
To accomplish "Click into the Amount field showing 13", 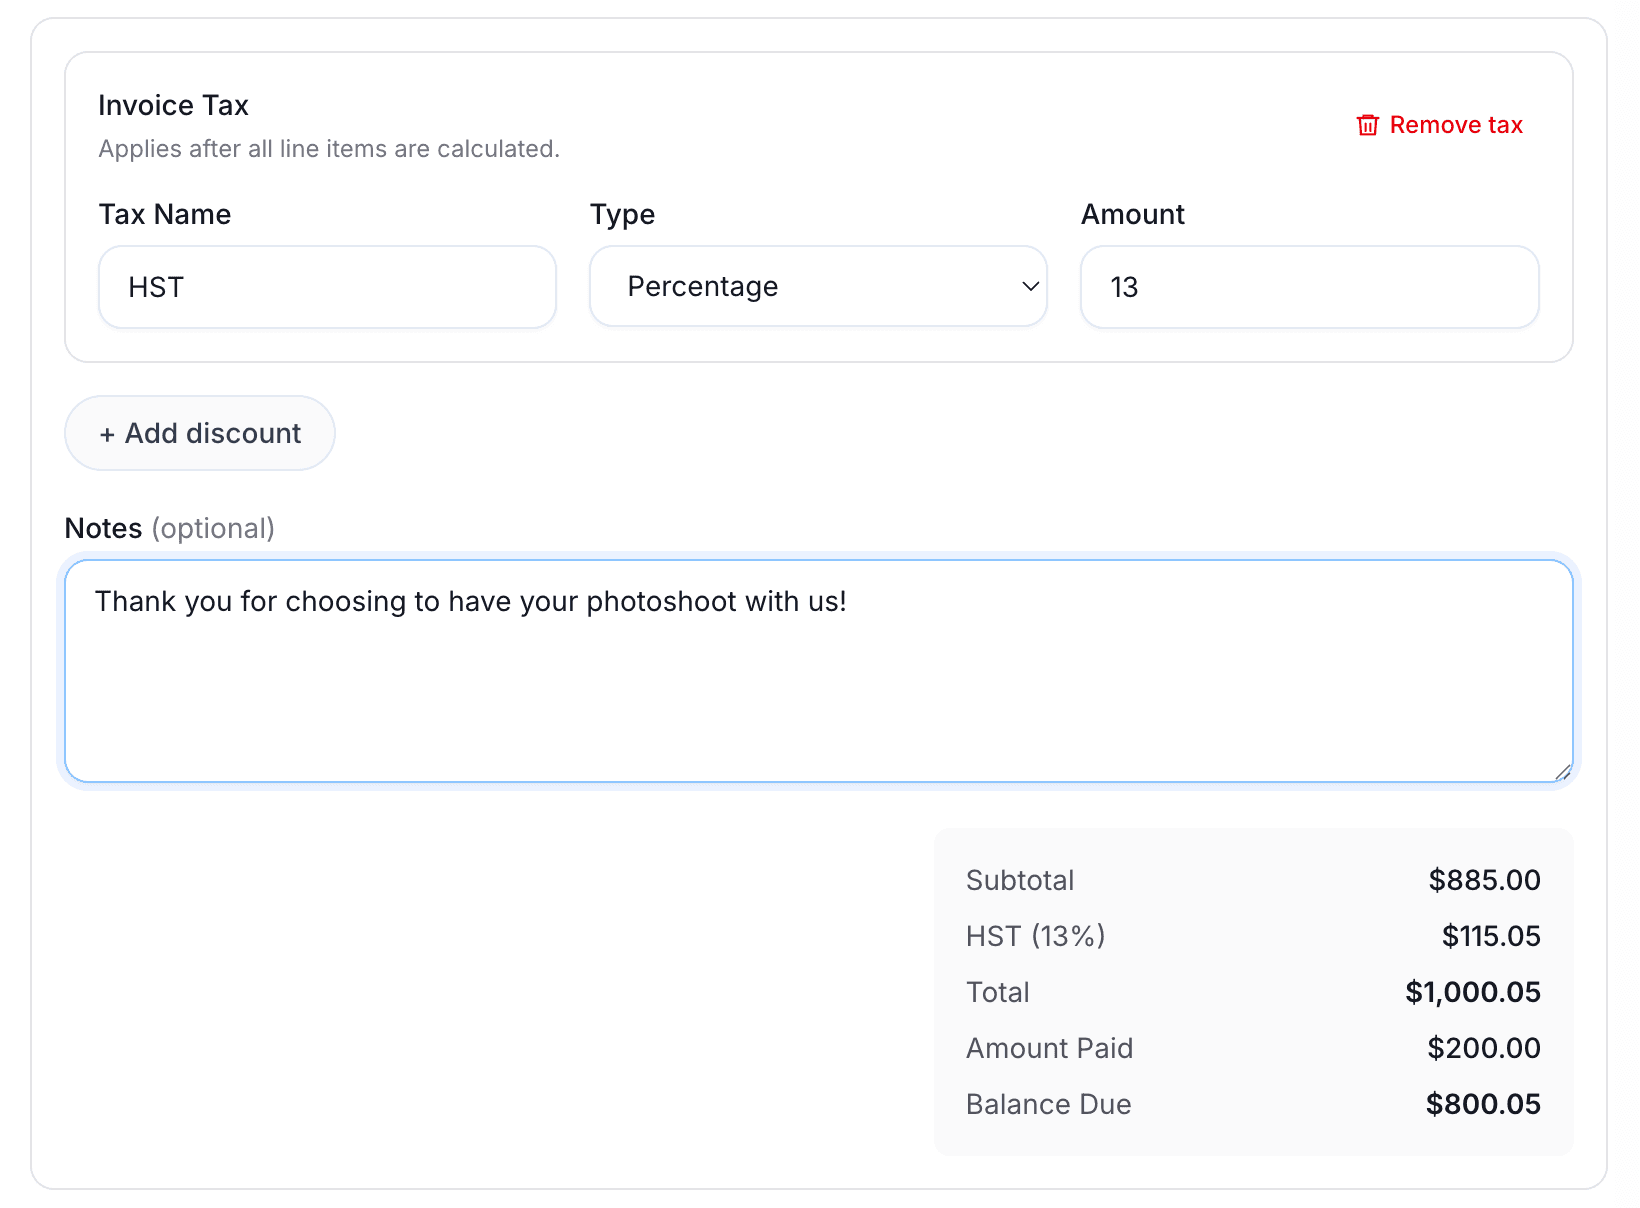I will (1308, 288).
